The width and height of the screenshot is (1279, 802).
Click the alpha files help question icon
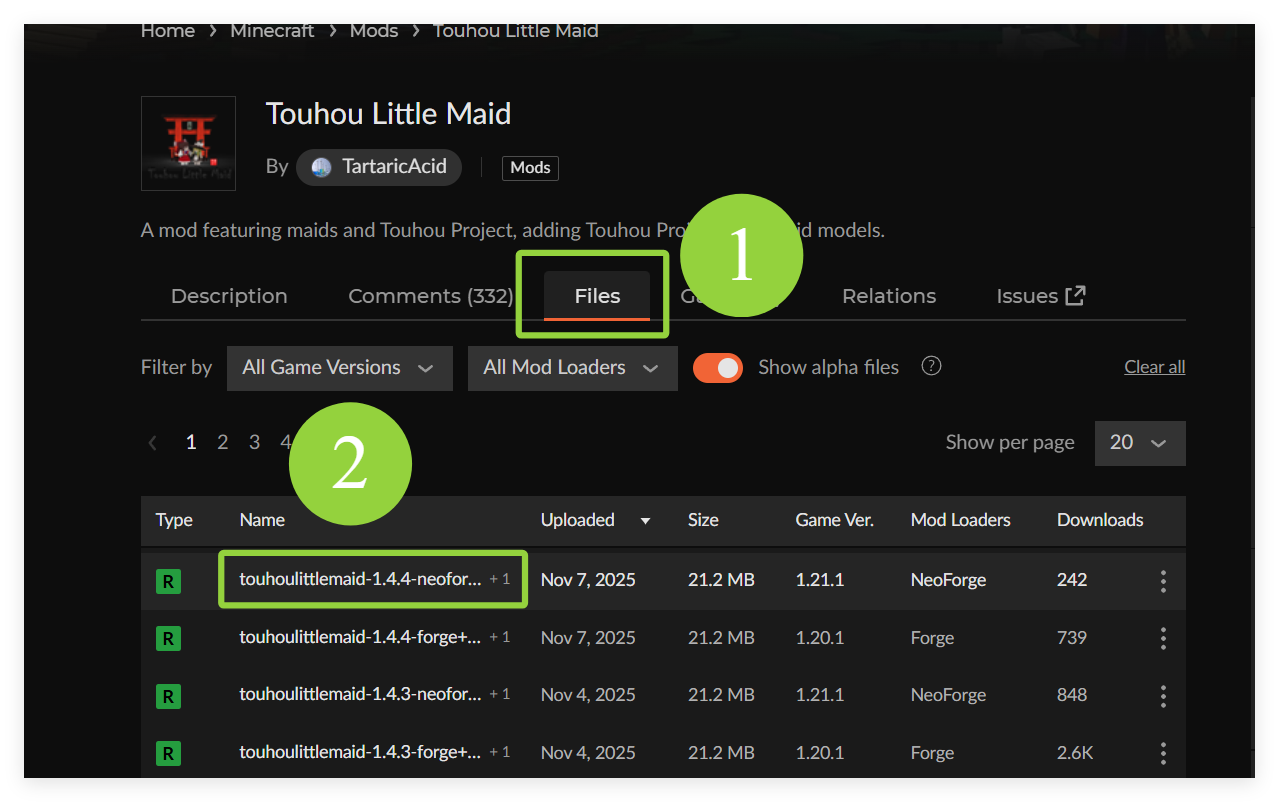pos(931,366)
